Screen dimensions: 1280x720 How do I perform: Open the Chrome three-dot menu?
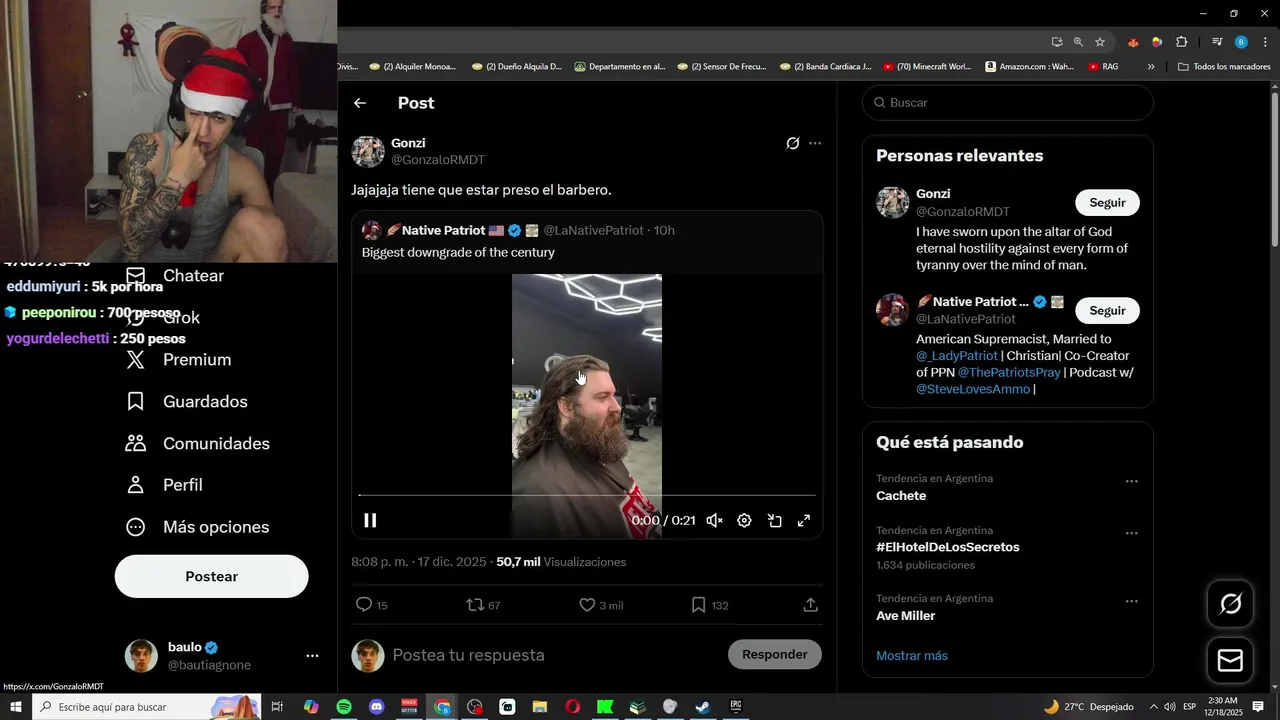1264,42
